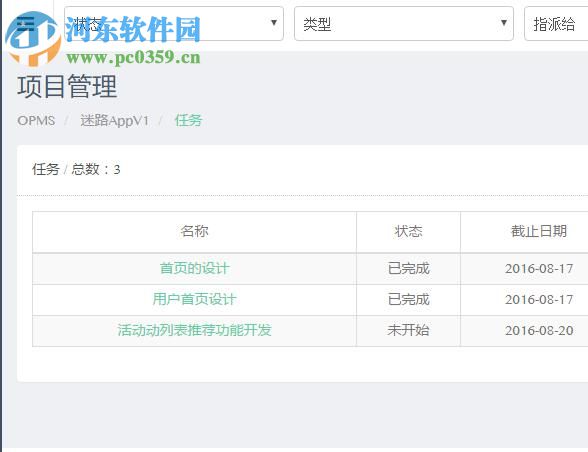Click the 截止日期 column header

tap(539, 231)
